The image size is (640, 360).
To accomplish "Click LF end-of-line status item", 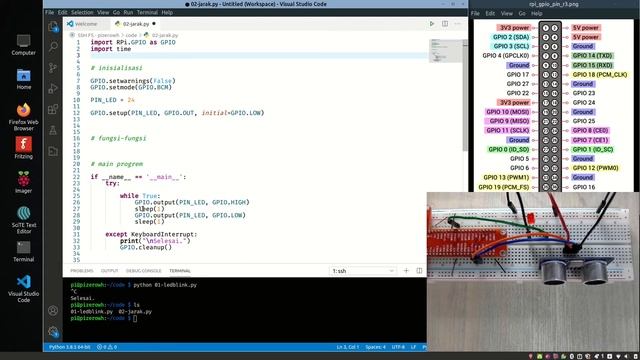I will click(x=413, y=347).
